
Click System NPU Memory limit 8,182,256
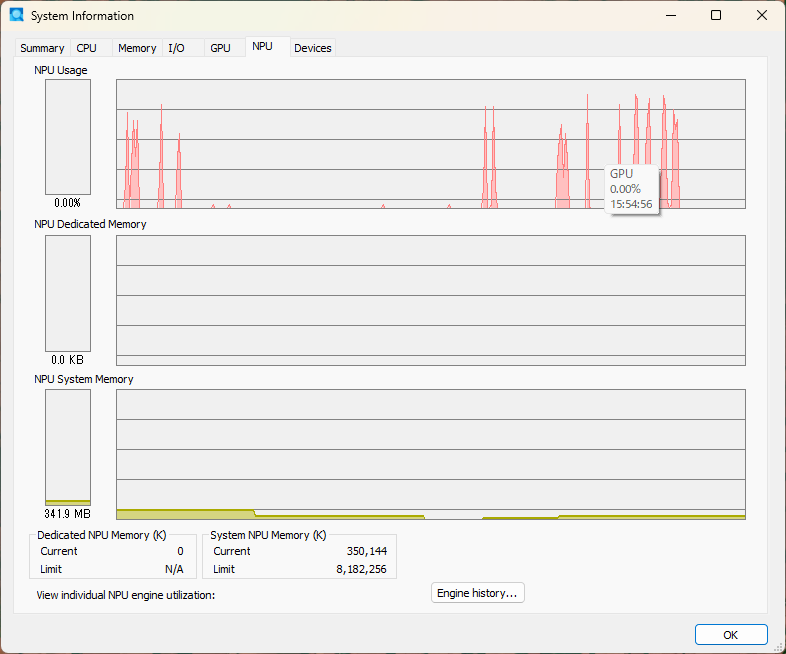pos(361,569)
